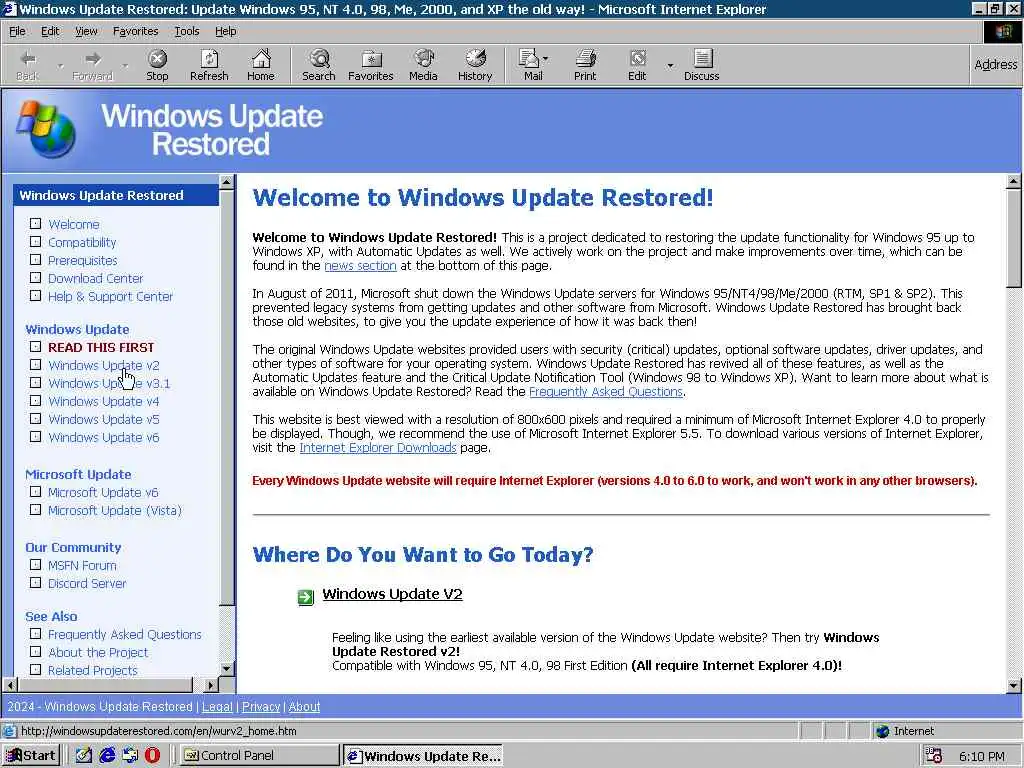Click the green arrow beside Windows Update V2
Screen dimensions: 1024x768
pyautogui.click(x=306, y=596)
